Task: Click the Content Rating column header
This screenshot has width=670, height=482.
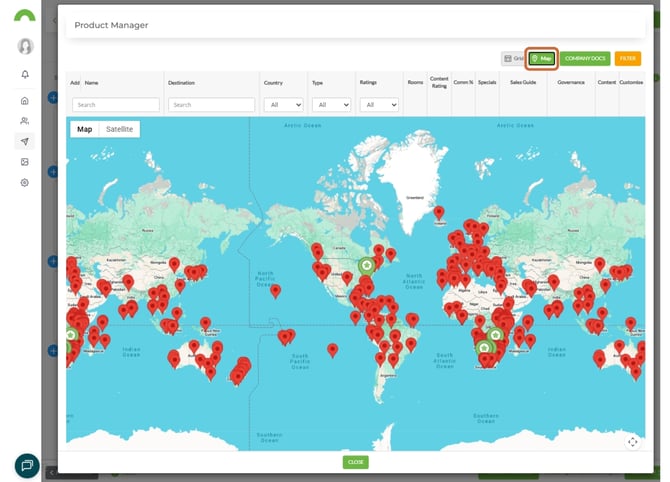Action: point(439,82)
